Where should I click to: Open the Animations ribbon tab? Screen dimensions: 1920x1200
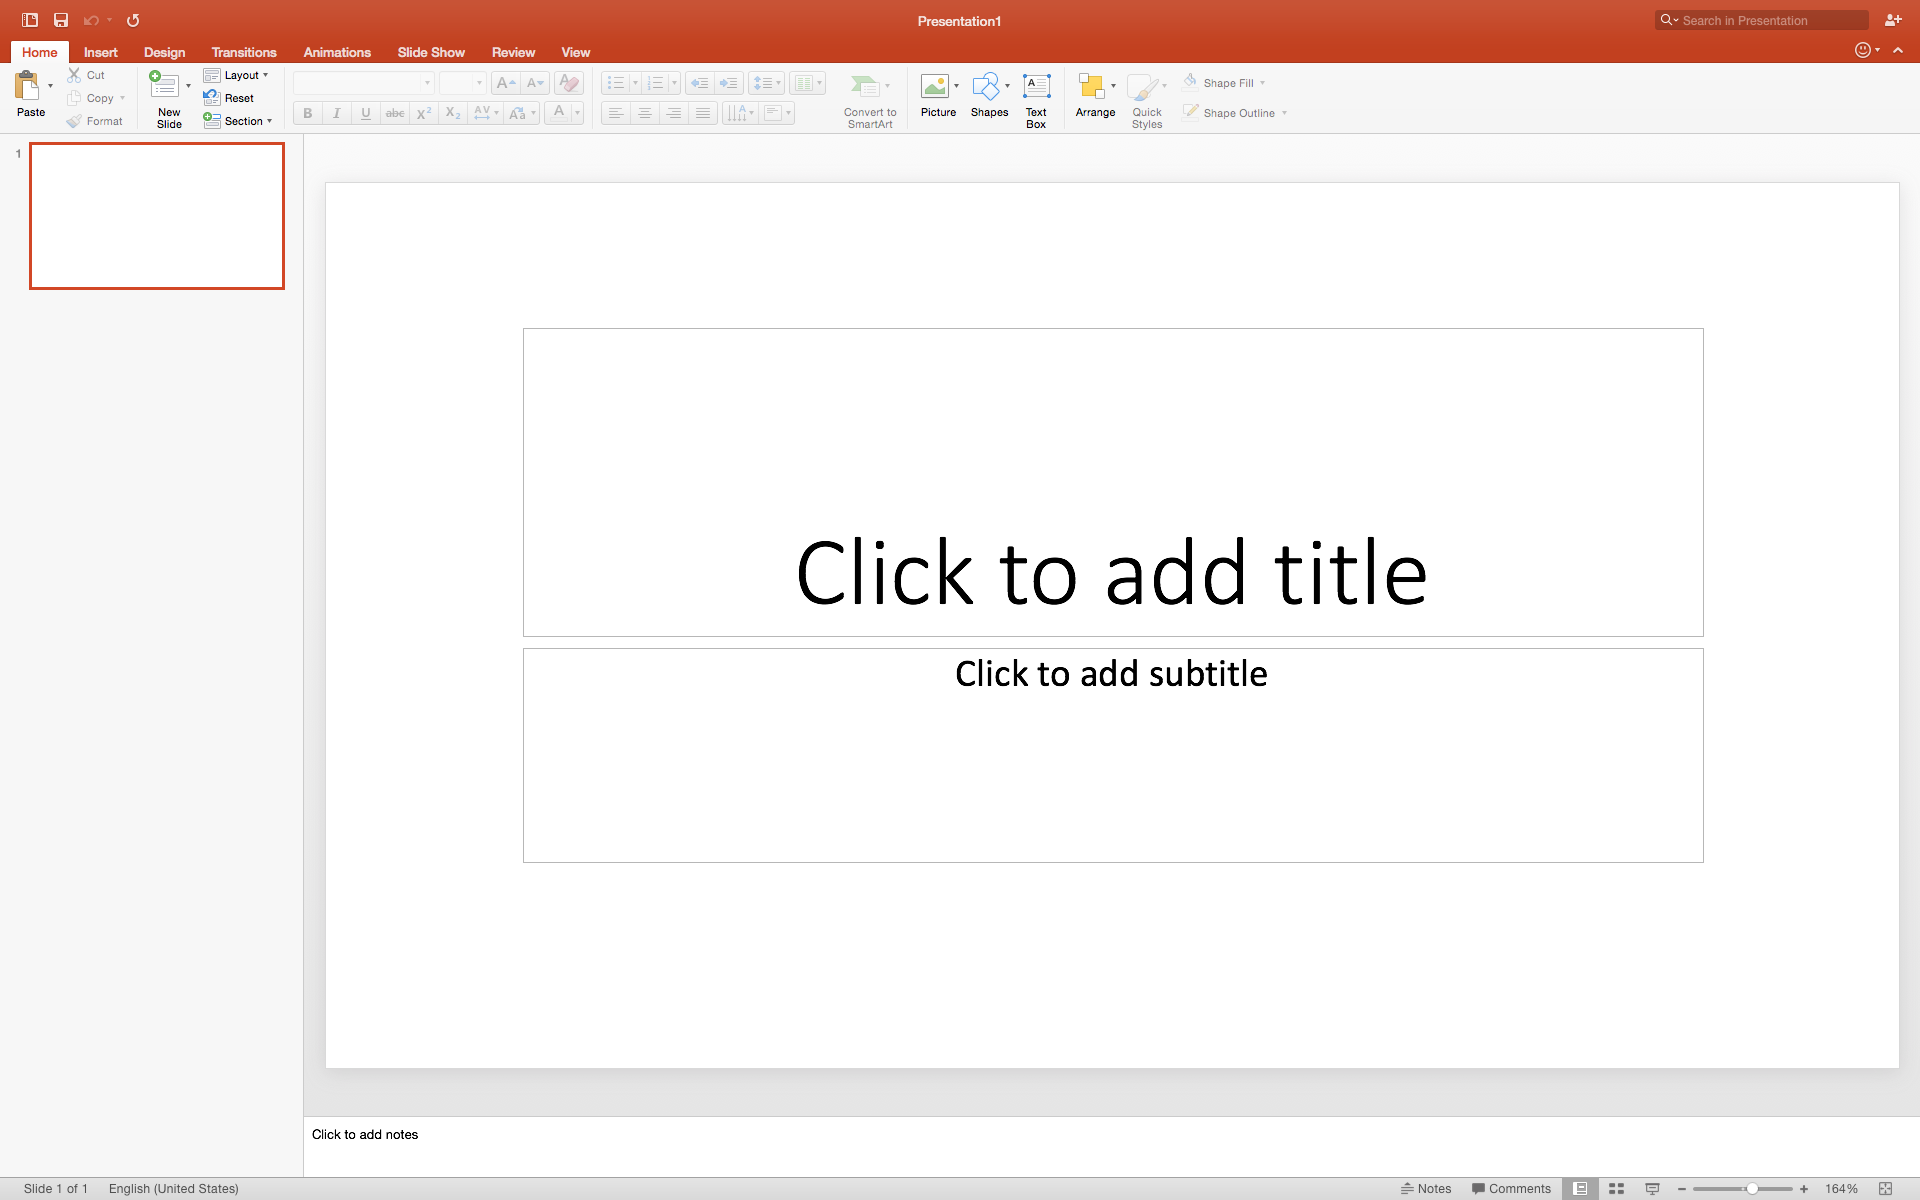(336, 53)
